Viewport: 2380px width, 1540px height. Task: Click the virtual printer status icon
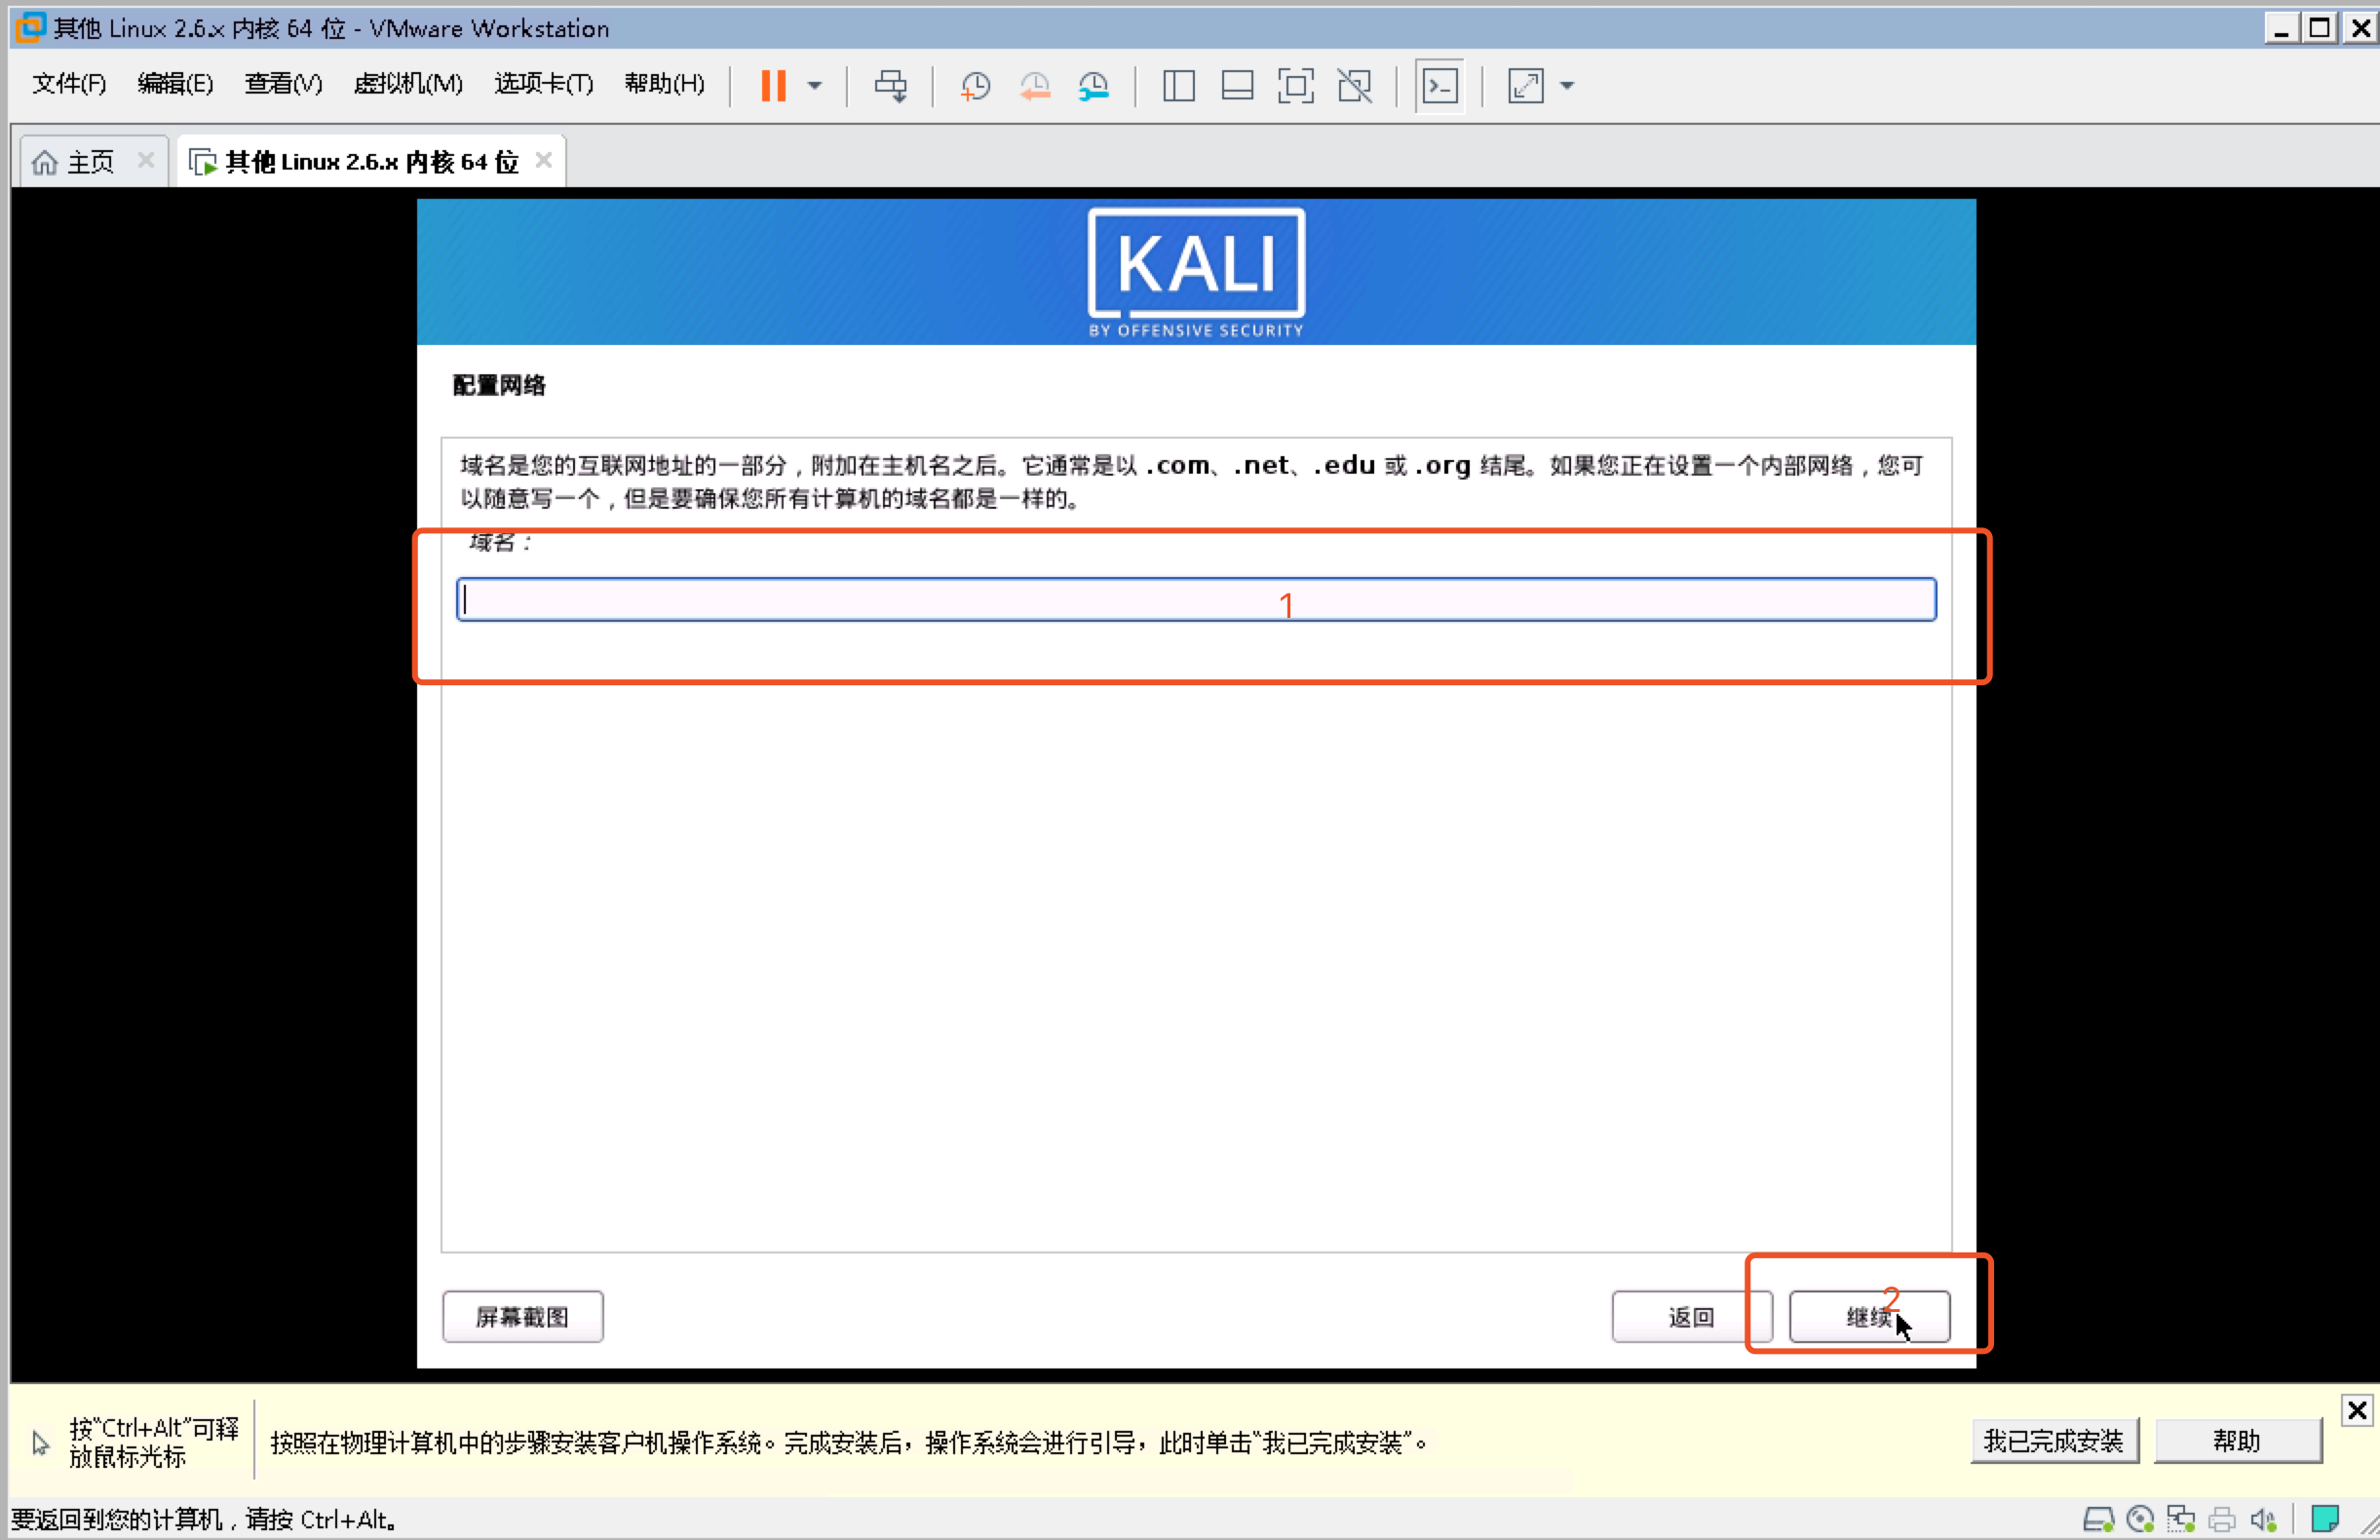coord(2222,1518)
